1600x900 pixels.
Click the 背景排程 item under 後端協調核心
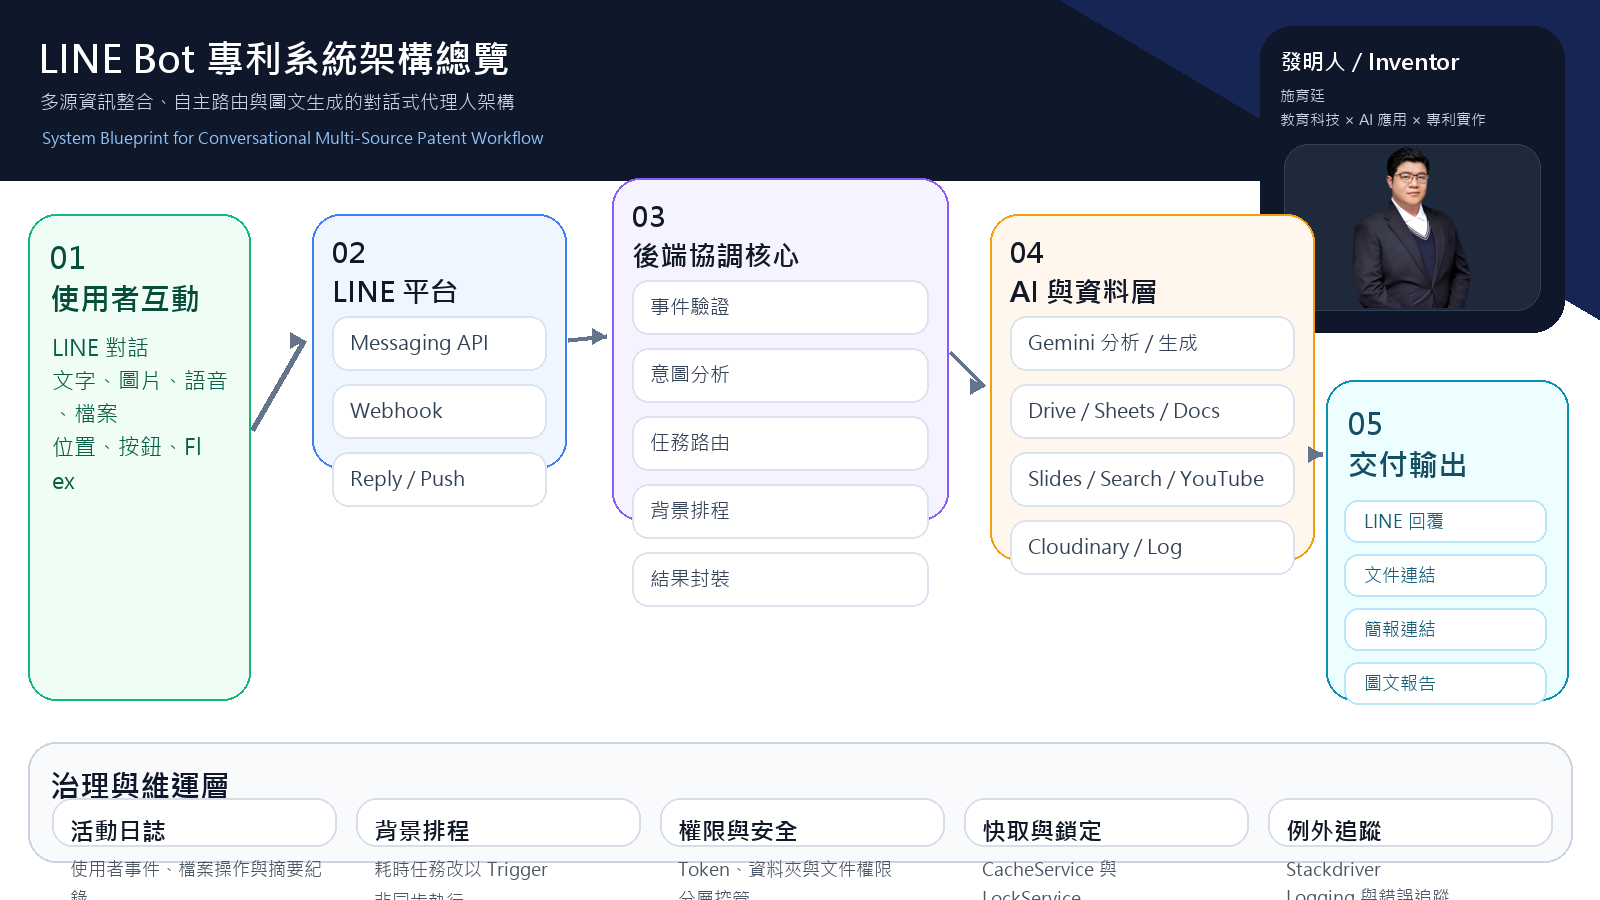pos(780,511)
